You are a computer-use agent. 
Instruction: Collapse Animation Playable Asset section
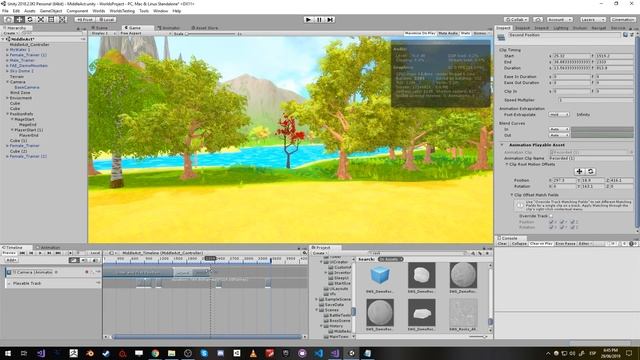pos(502,145)
